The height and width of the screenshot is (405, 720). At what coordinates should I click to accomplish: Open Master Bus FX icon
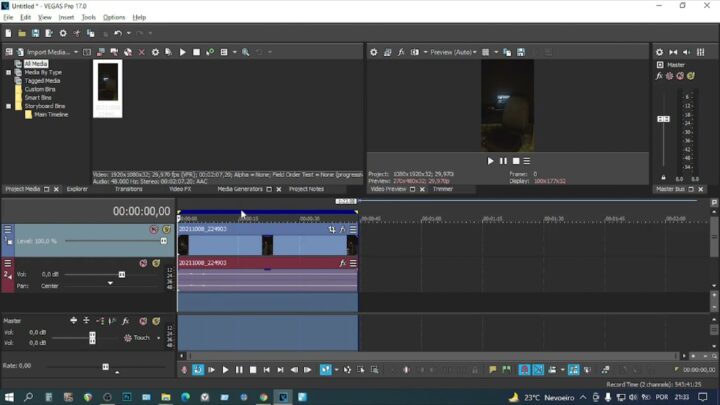pyautogui.click(x=659, y=76)
